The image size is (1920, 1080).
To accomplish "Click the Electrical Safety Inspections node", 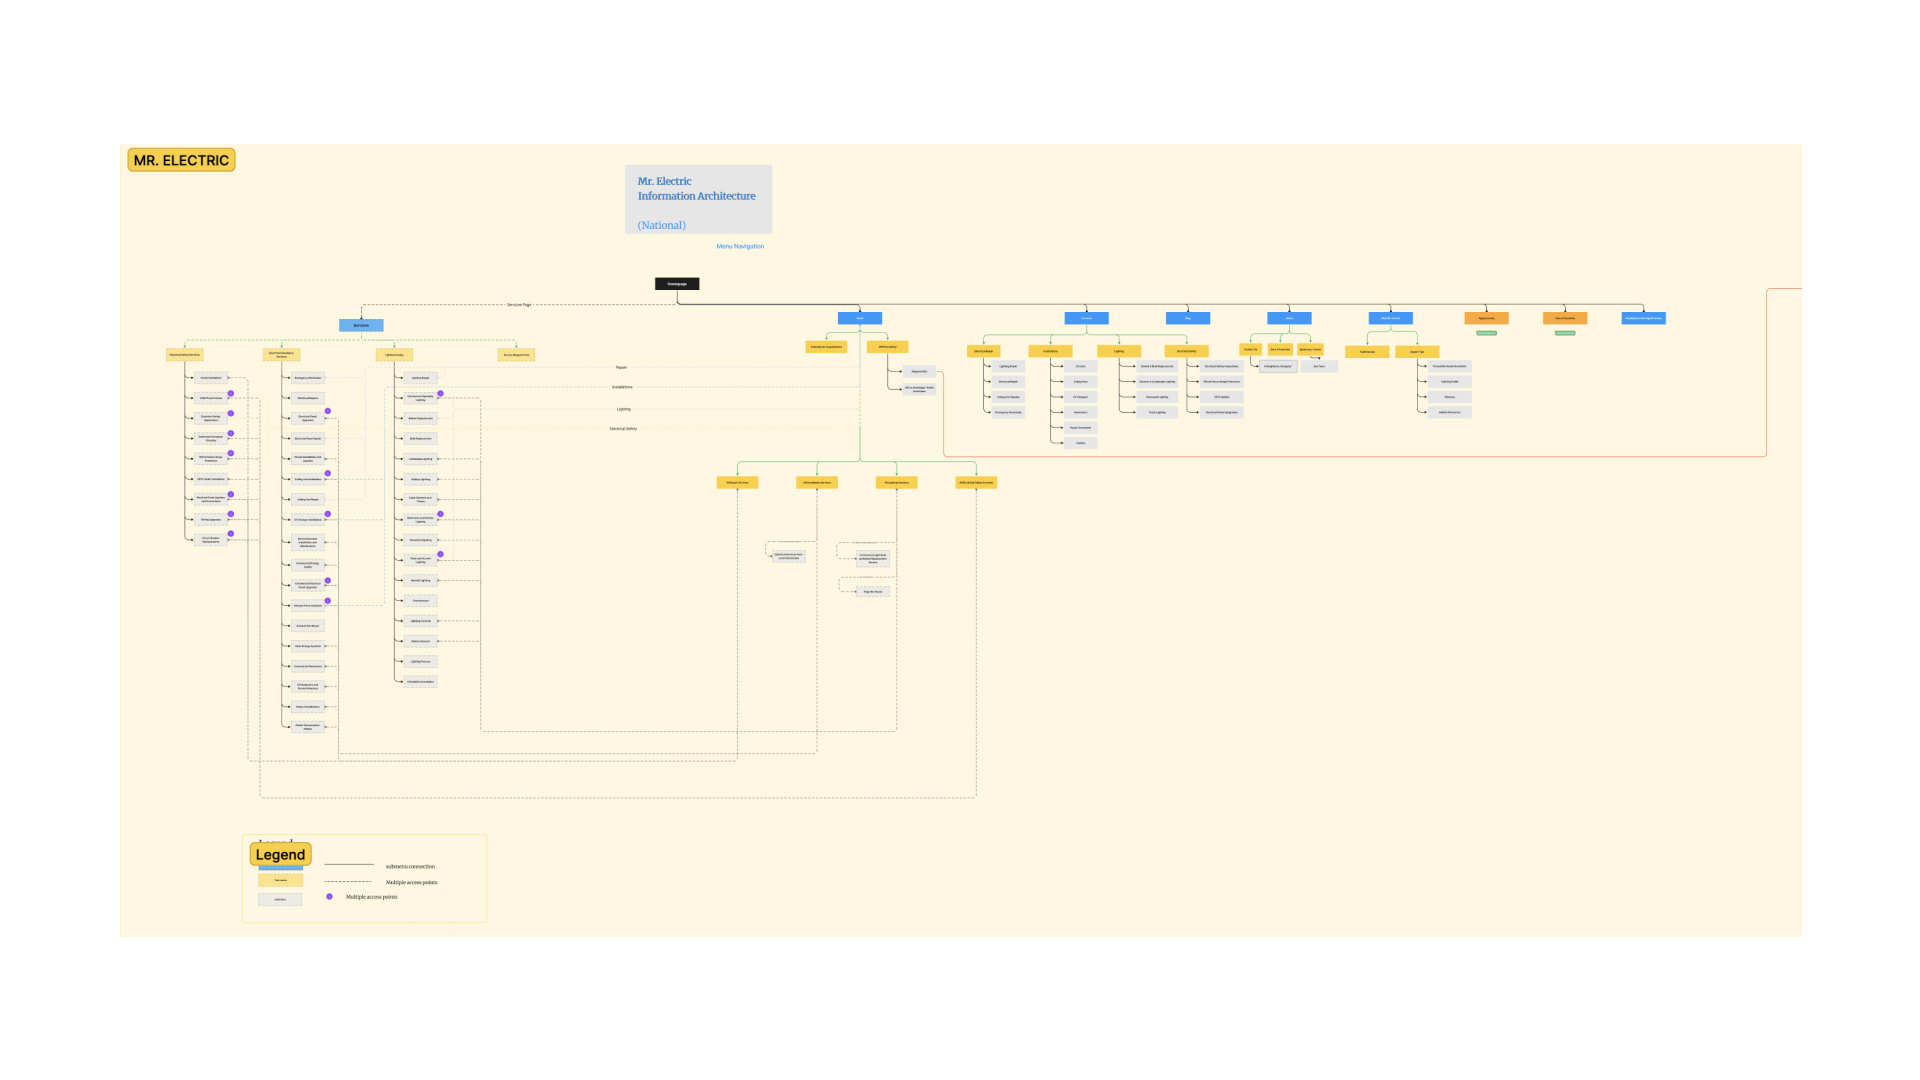I will pyautogui.click(x=1222, y=366).
